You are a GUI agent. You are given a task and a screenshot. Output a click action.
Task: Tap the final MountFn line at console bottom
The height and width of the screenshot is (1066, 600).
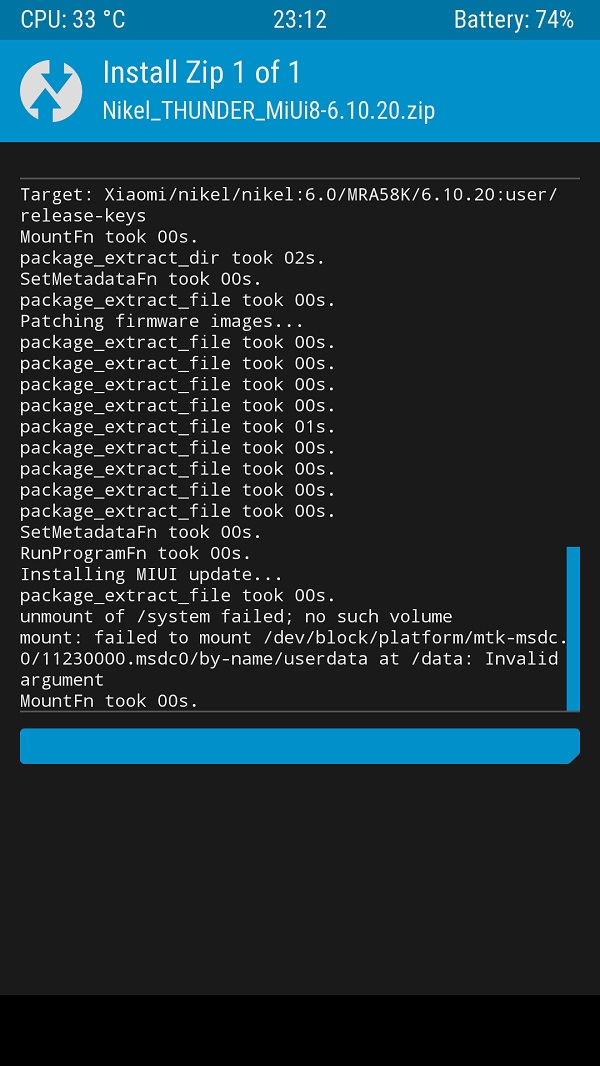point(109,700)
